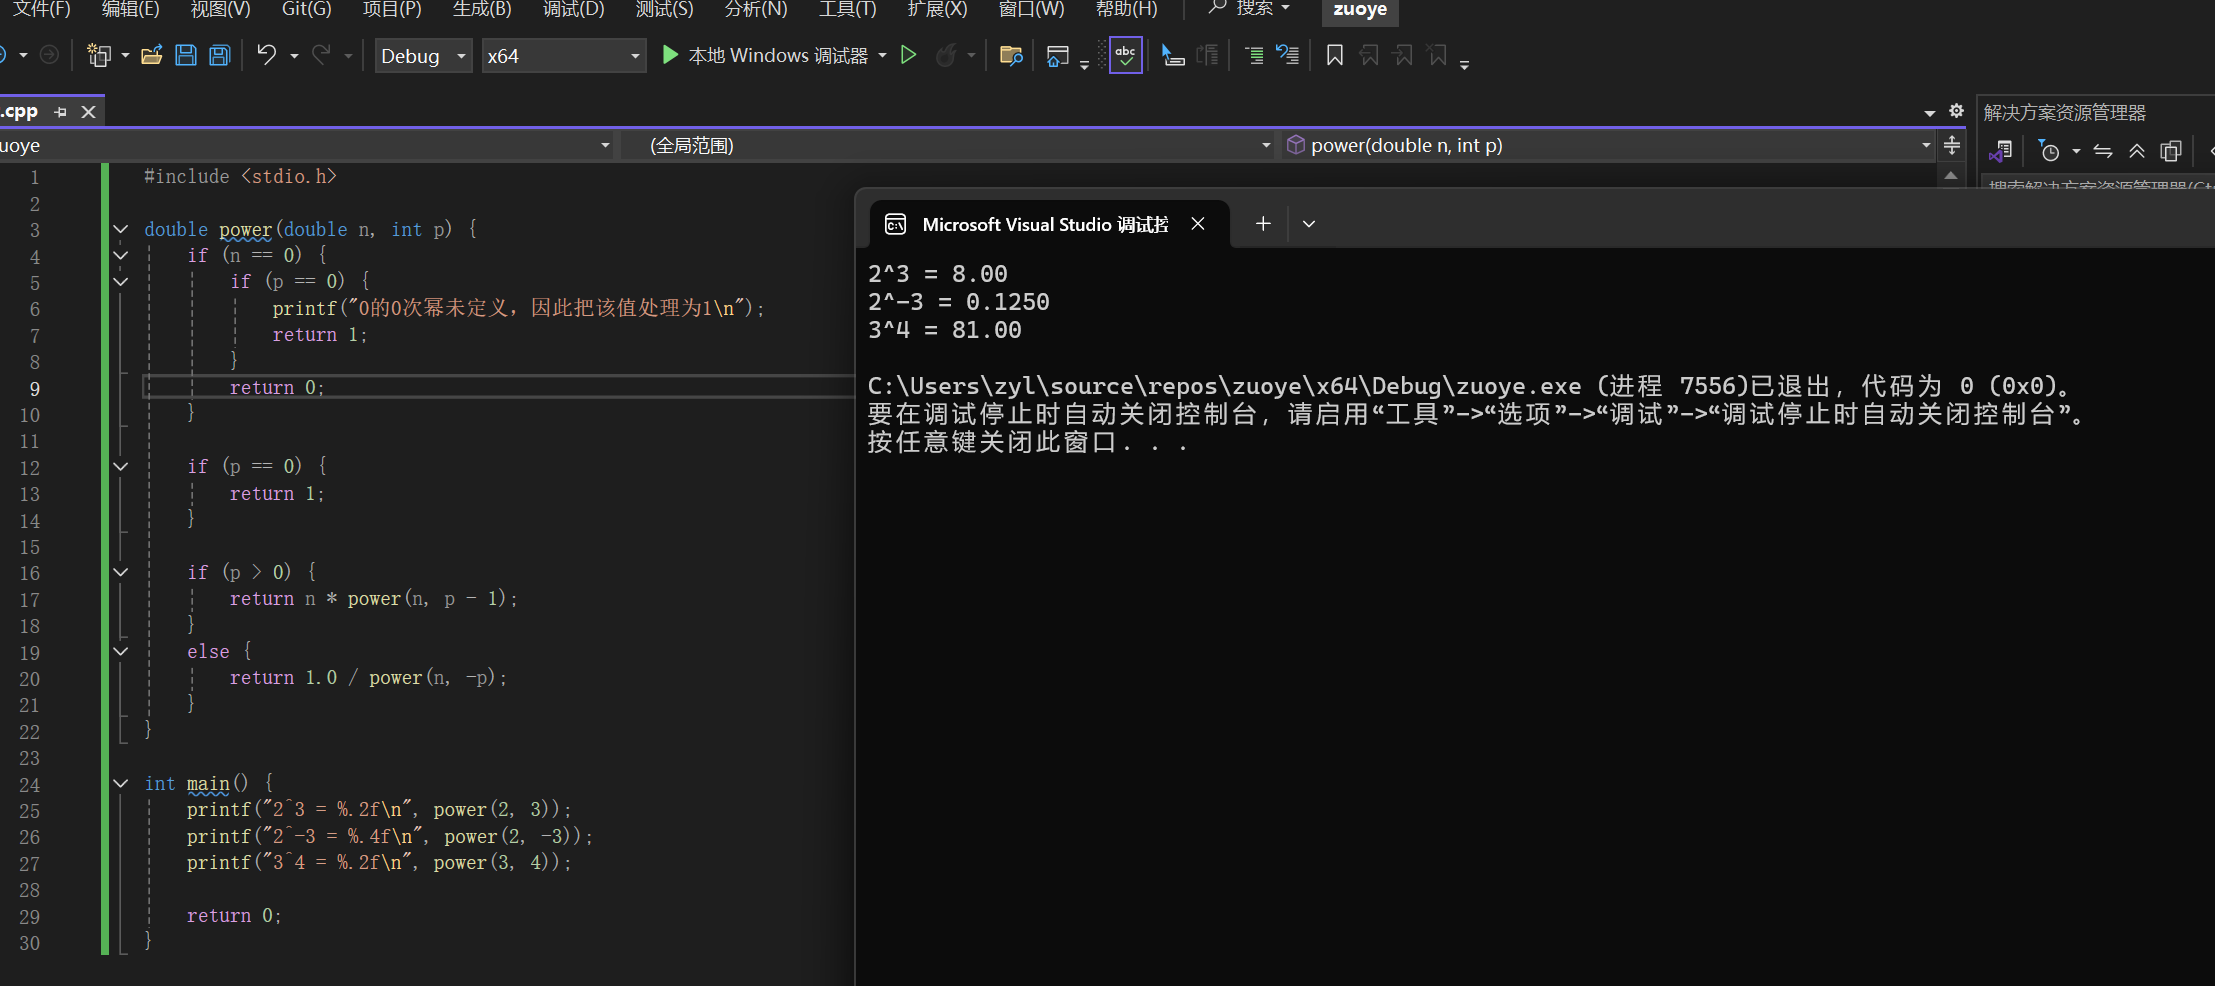This screenshot has height=986, width=2215.
Task: Click the Hot Reload flame icon
Action: [x=945, y=55]
